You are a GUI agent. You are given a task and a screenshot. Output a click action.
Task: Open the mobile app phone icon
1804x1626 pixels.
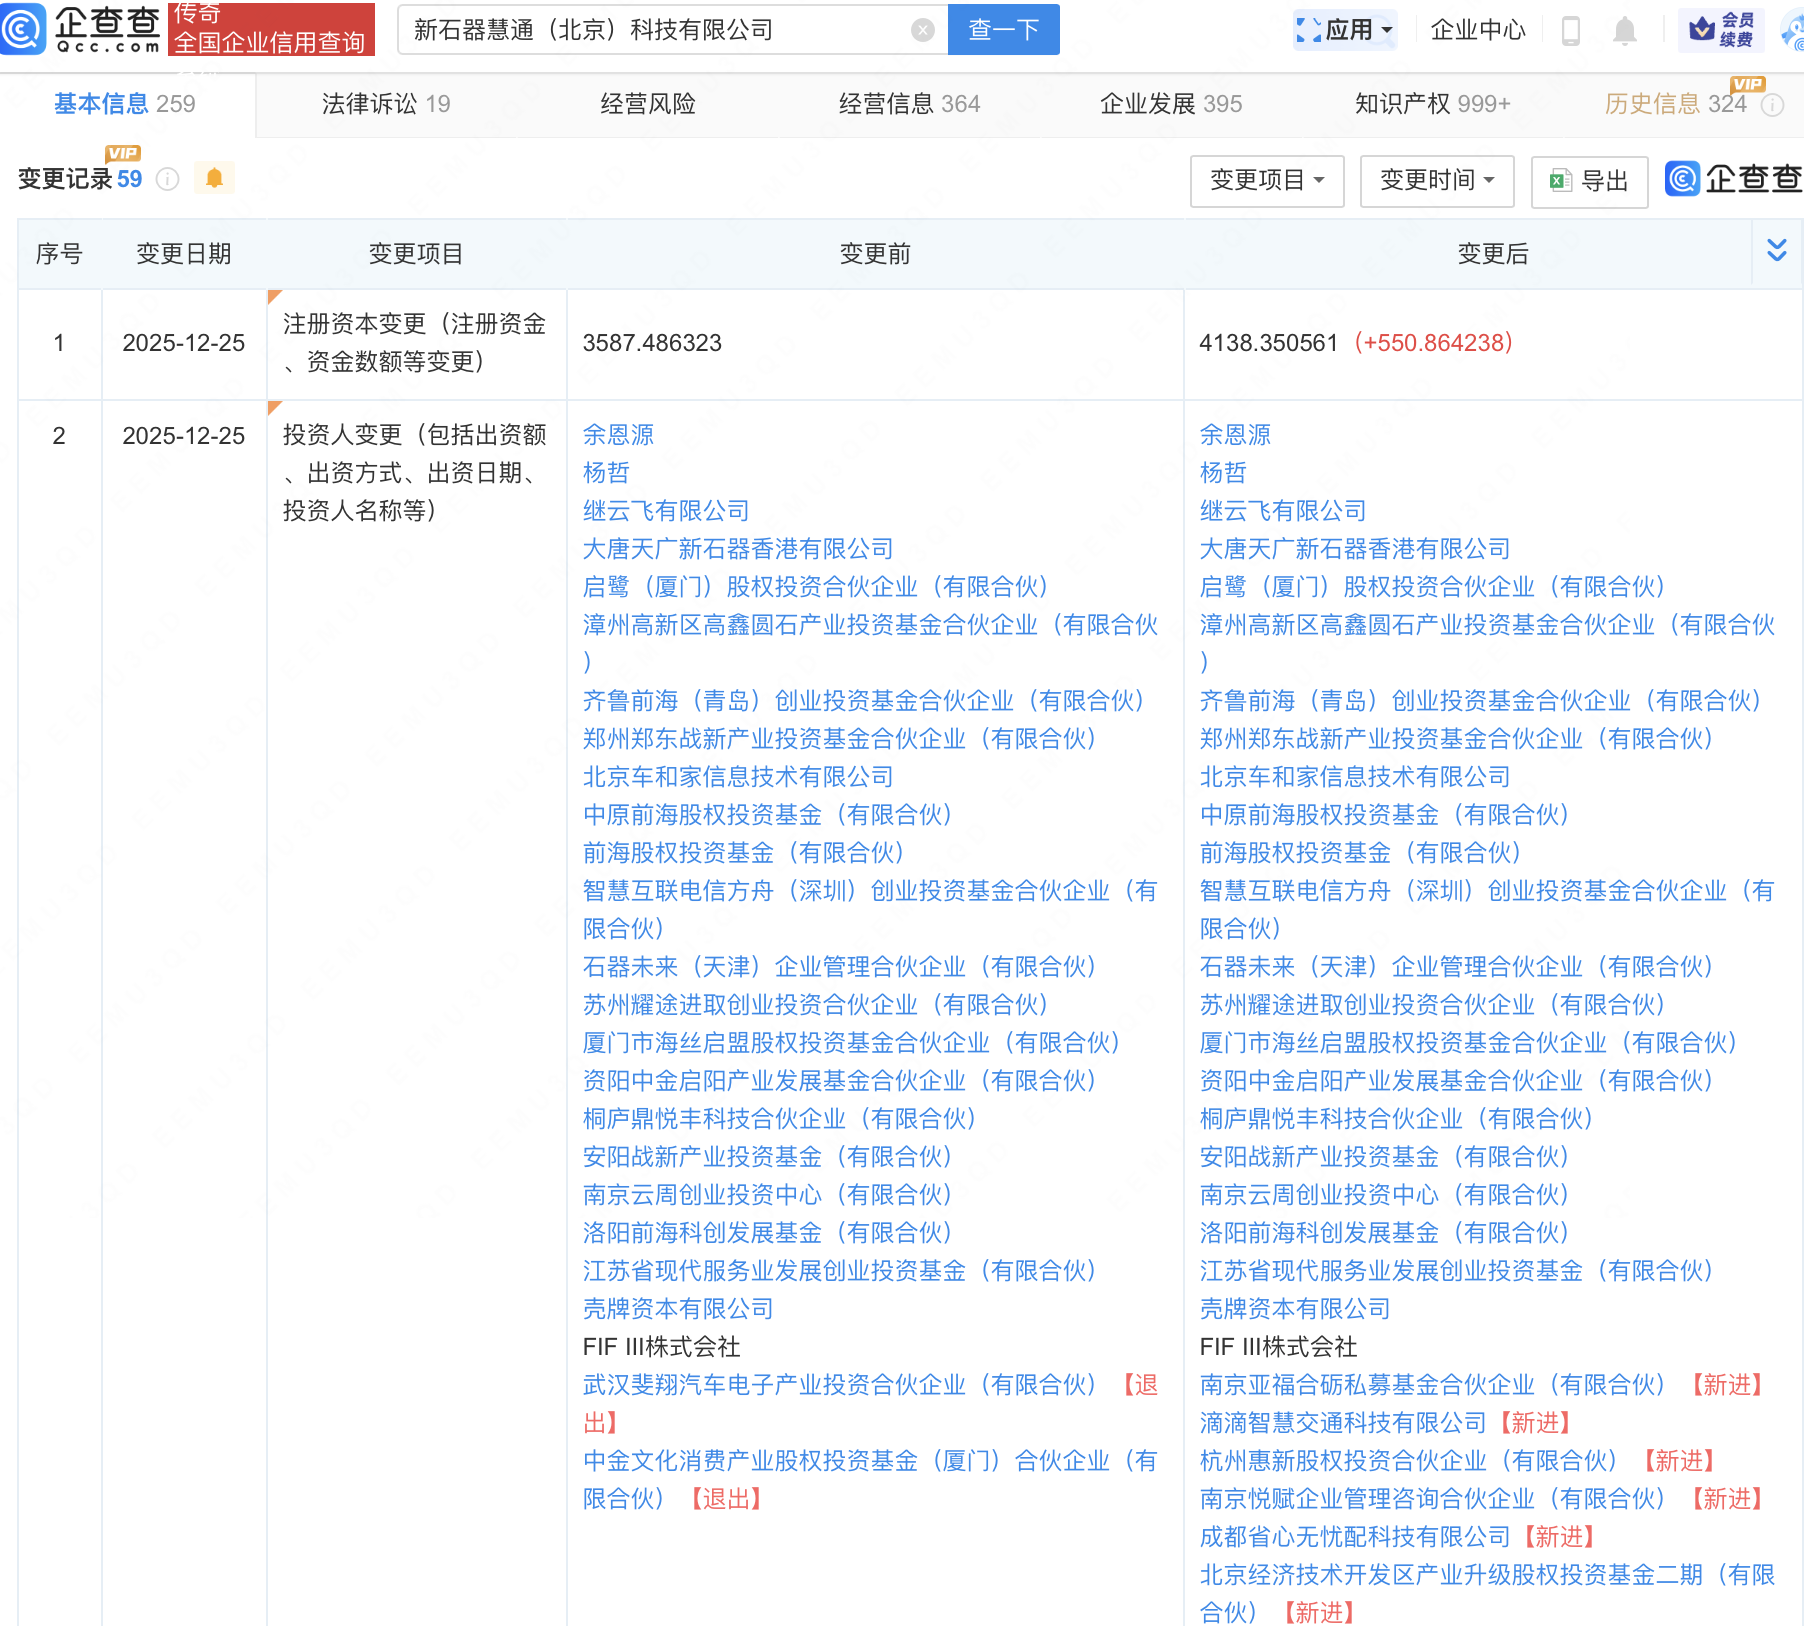pyautogui.click(x=1570, y=31)
